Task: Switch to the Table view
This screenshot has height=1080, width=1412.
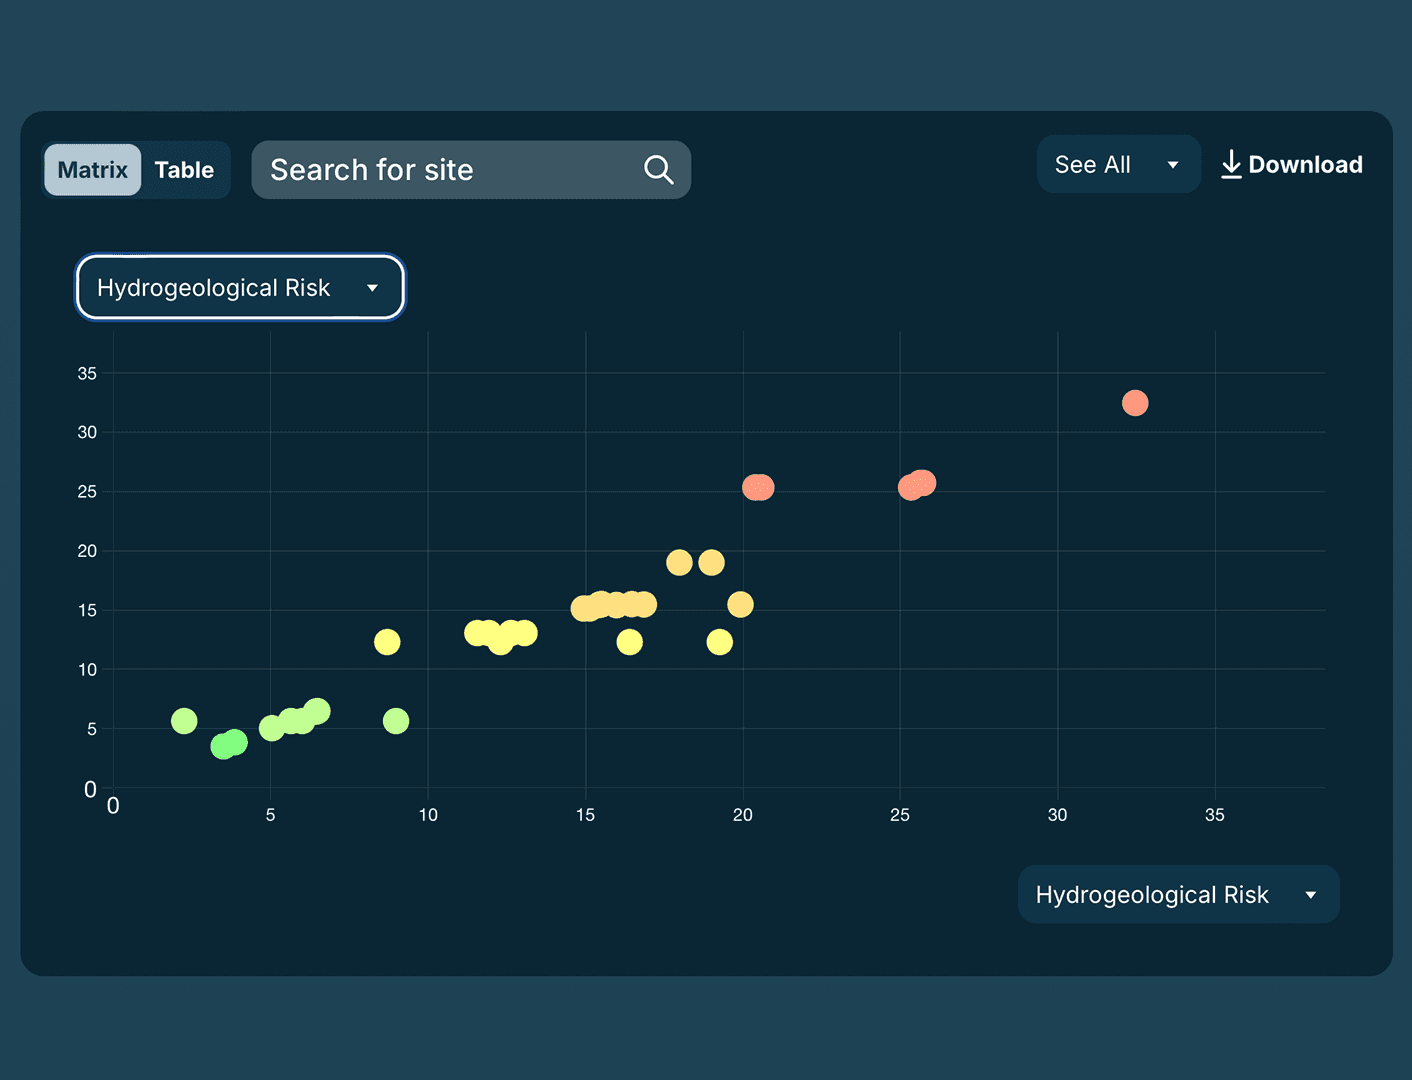Action: pyautogui.click(x=185, y=170)
